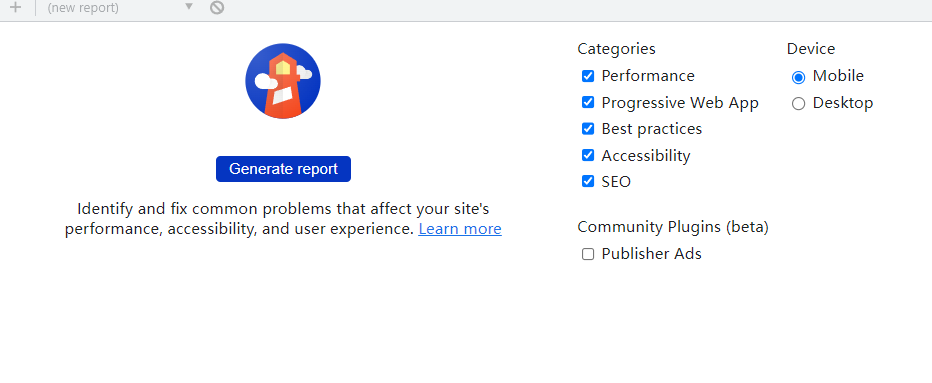Uncheck the Performance category checkbox
Image resolution: width=932 pixels, height=383 pixels.
[x=588, y=76]
